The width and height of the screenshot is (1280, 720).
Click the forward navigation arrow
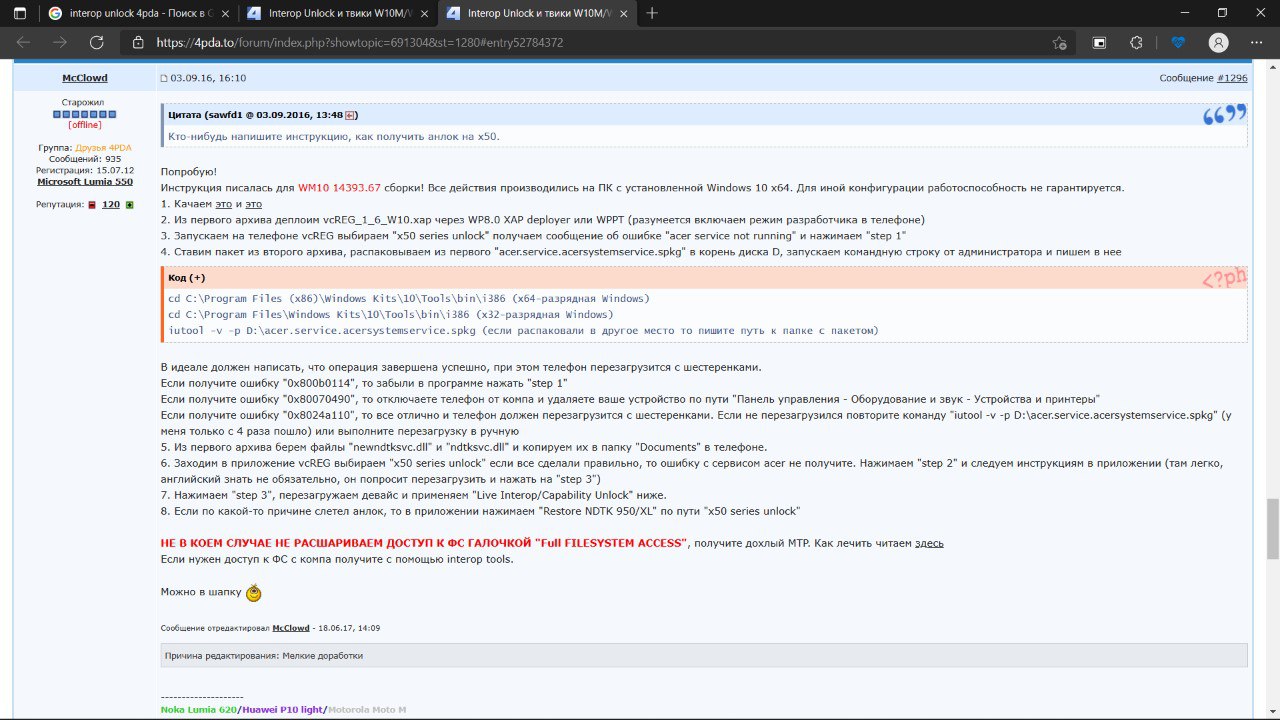(x=60, y=43)
